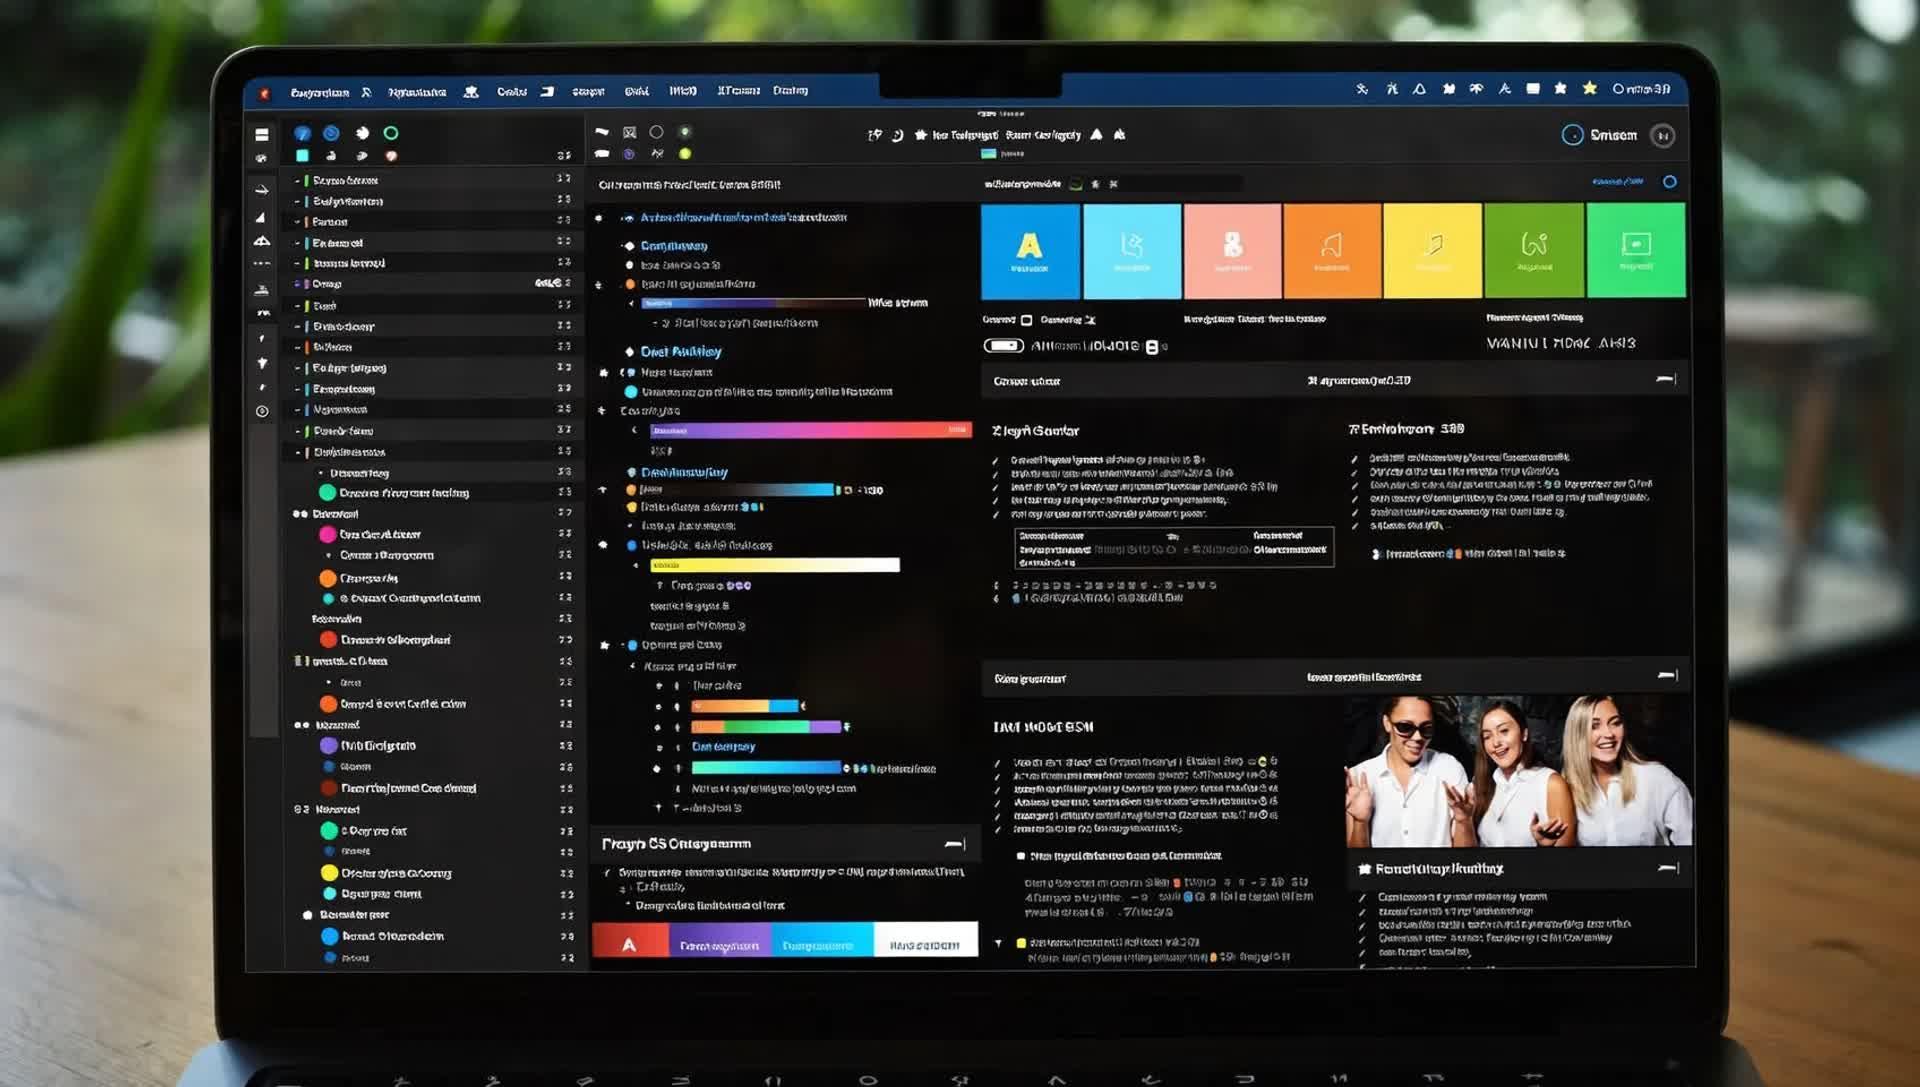This screenshot has height=1087, width=1920.
Task: Click the white rectangle icon in the top menu bar
Action: click(x=1533, y=89)
